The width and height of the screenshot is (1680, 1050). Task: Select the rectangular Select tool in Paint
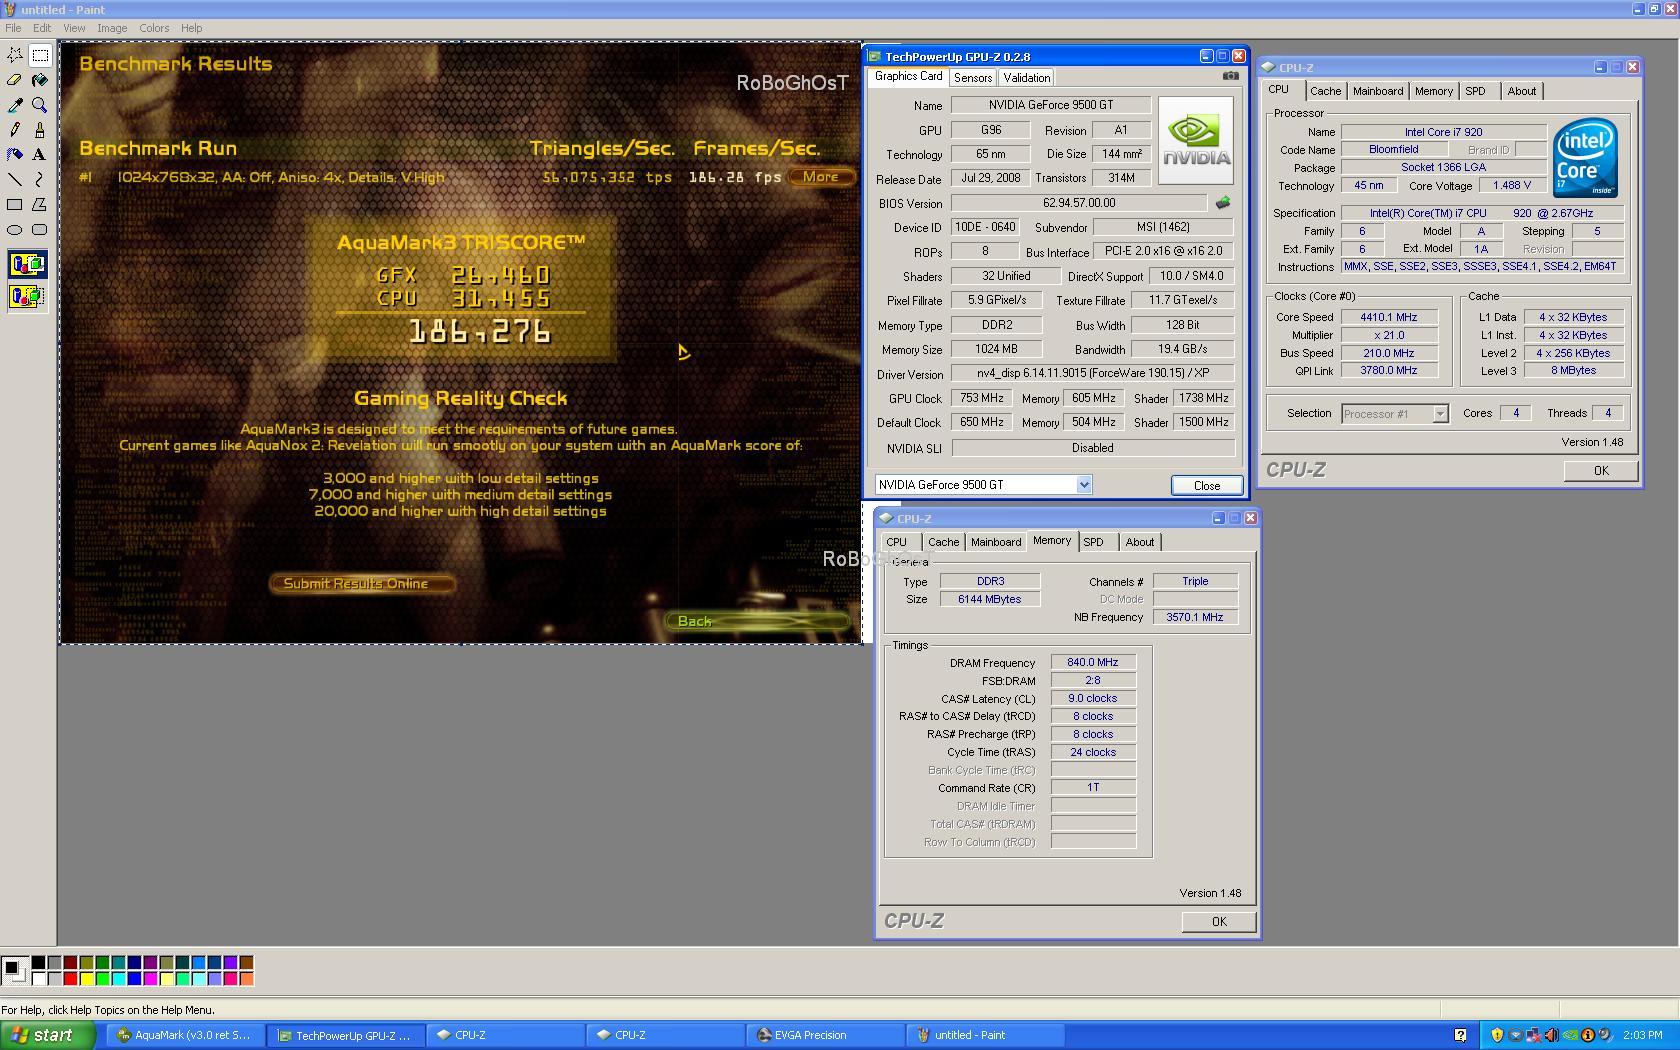(40, 55)
